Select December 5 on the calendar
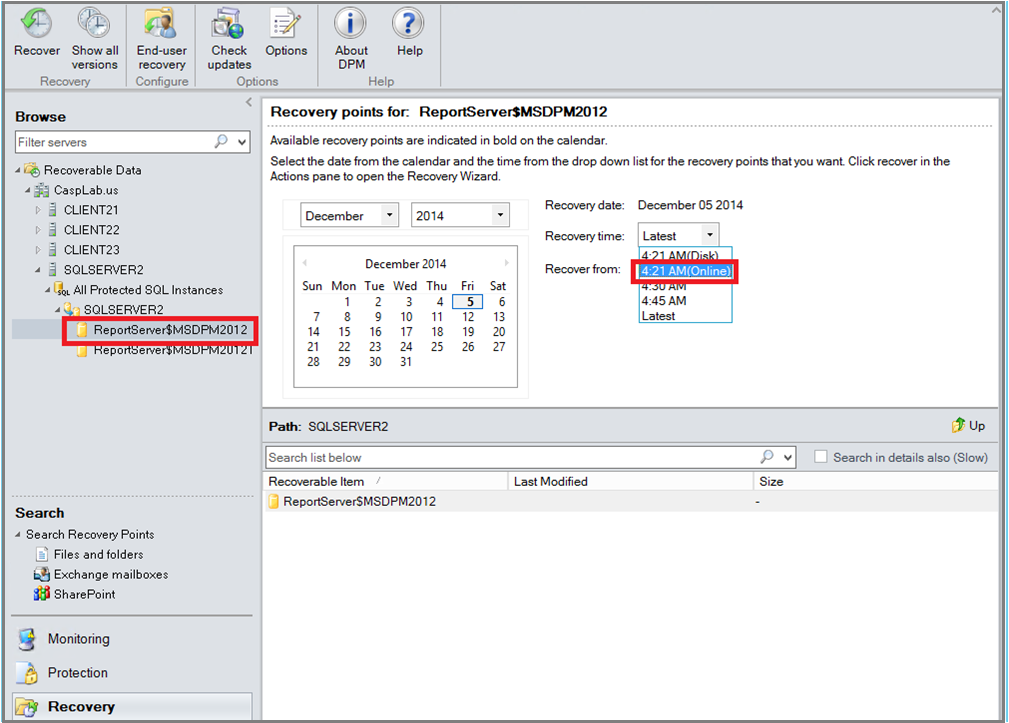 tap(468, 301)
